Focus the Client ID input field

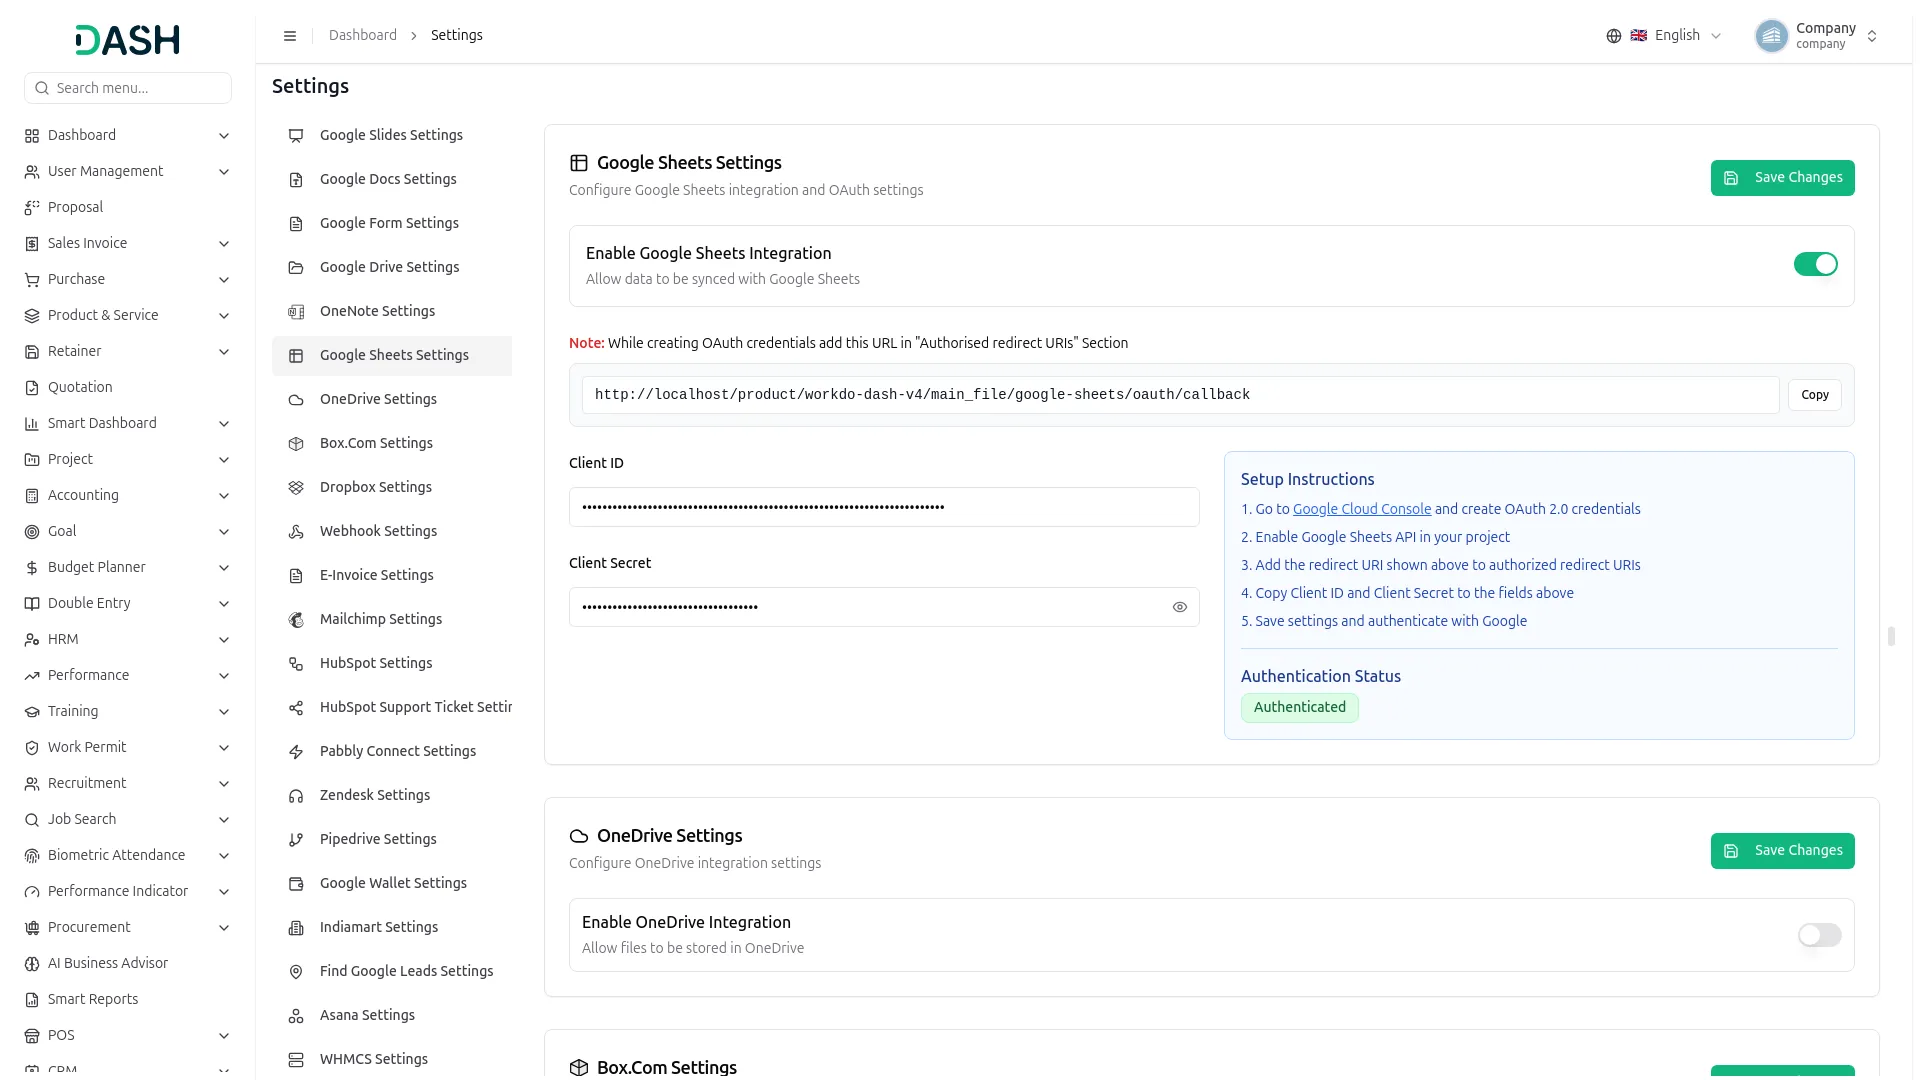tap(884, 507)
